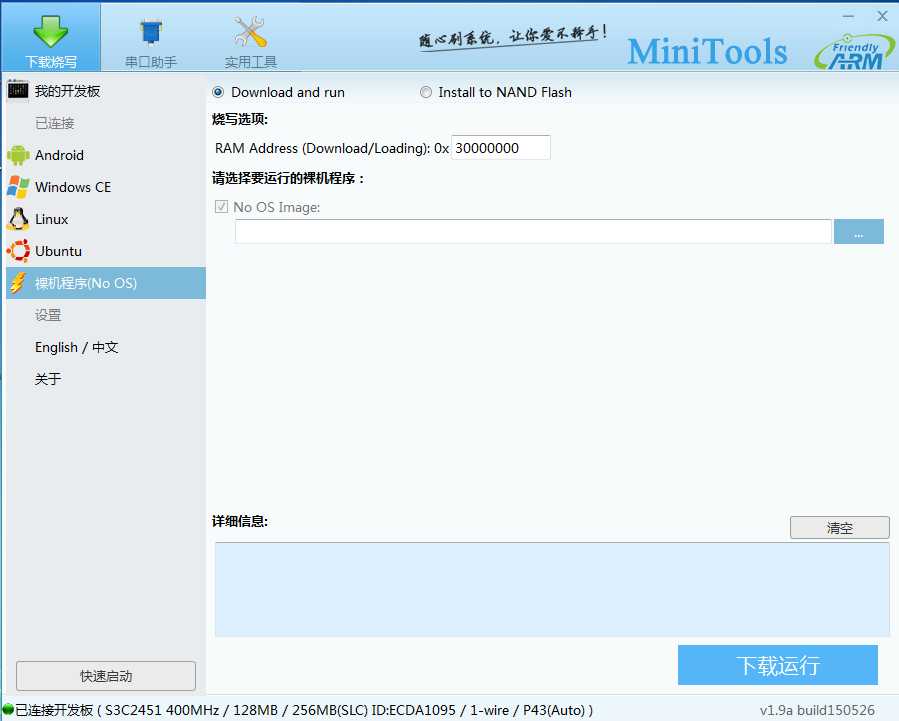Image resolution: width=899 pixels, height=721 pixels.
Task: Select 我的开发板 in the sidebar
Action: pyautogui.click(x=105, y=91)
